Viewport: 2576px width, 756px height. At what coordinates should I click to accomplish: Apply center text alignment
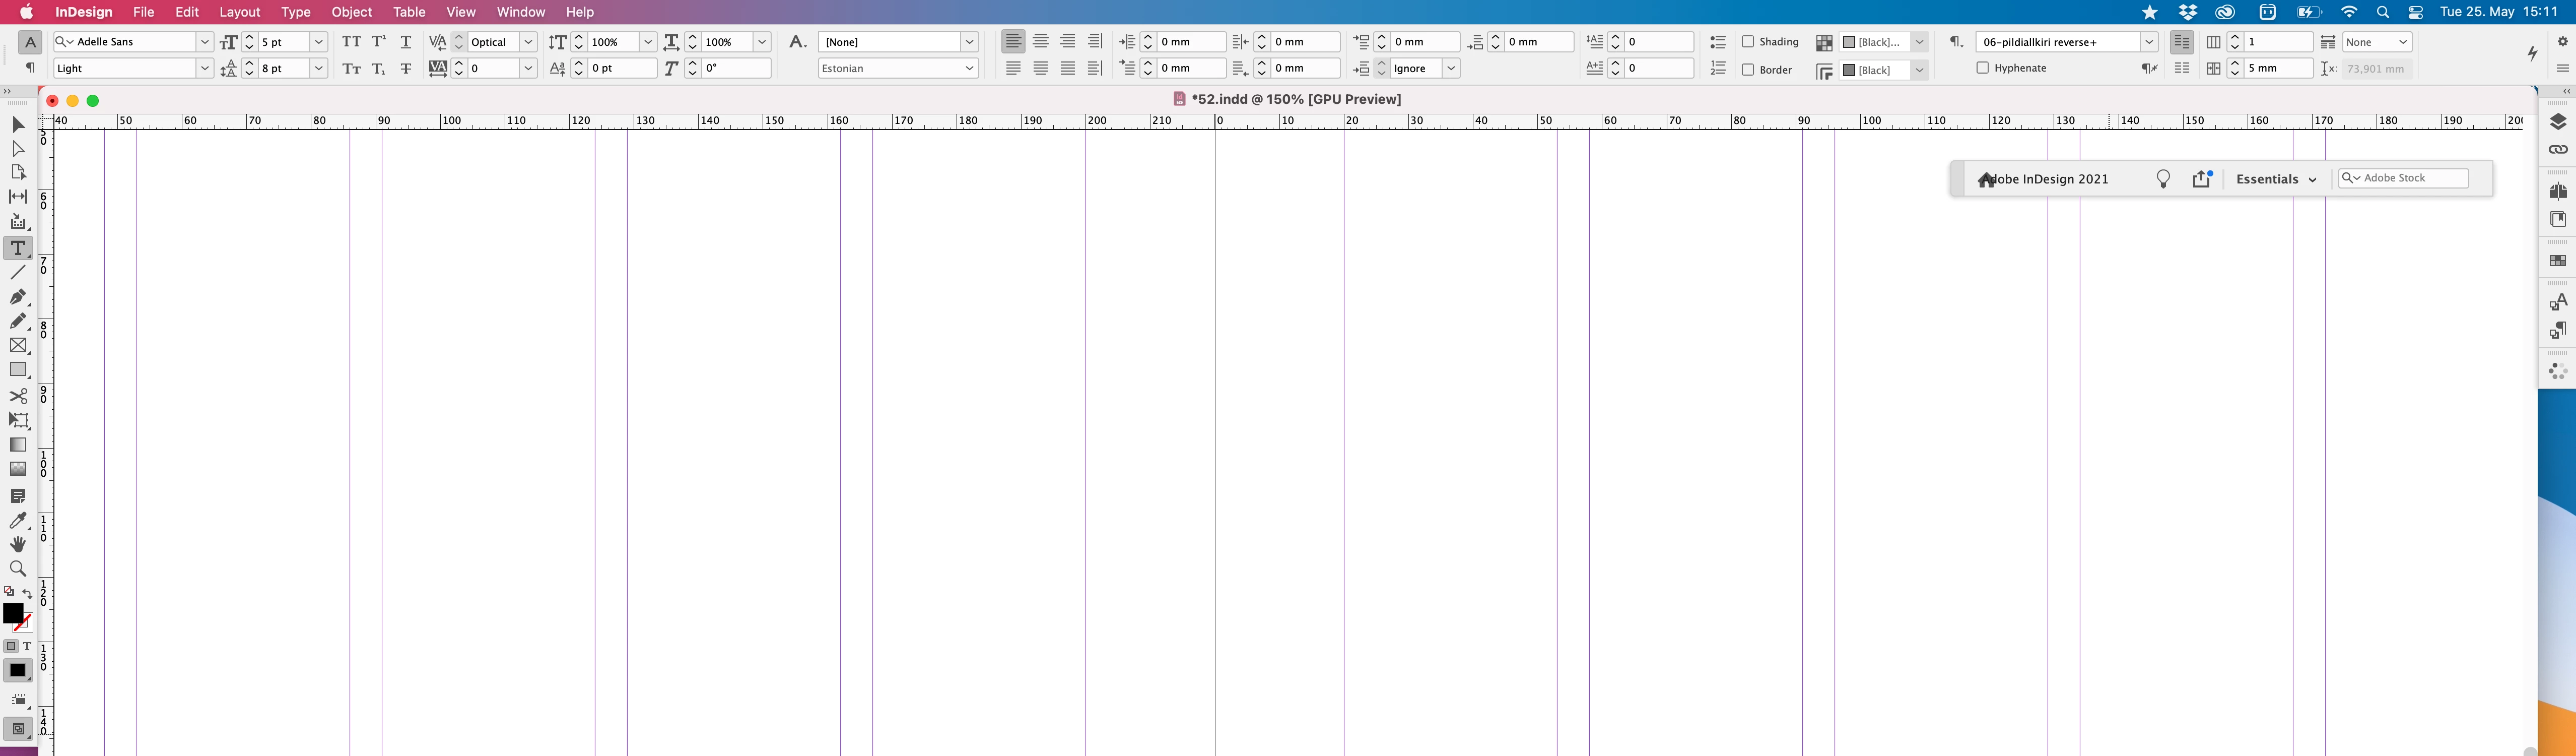(x=1041, y=42)
